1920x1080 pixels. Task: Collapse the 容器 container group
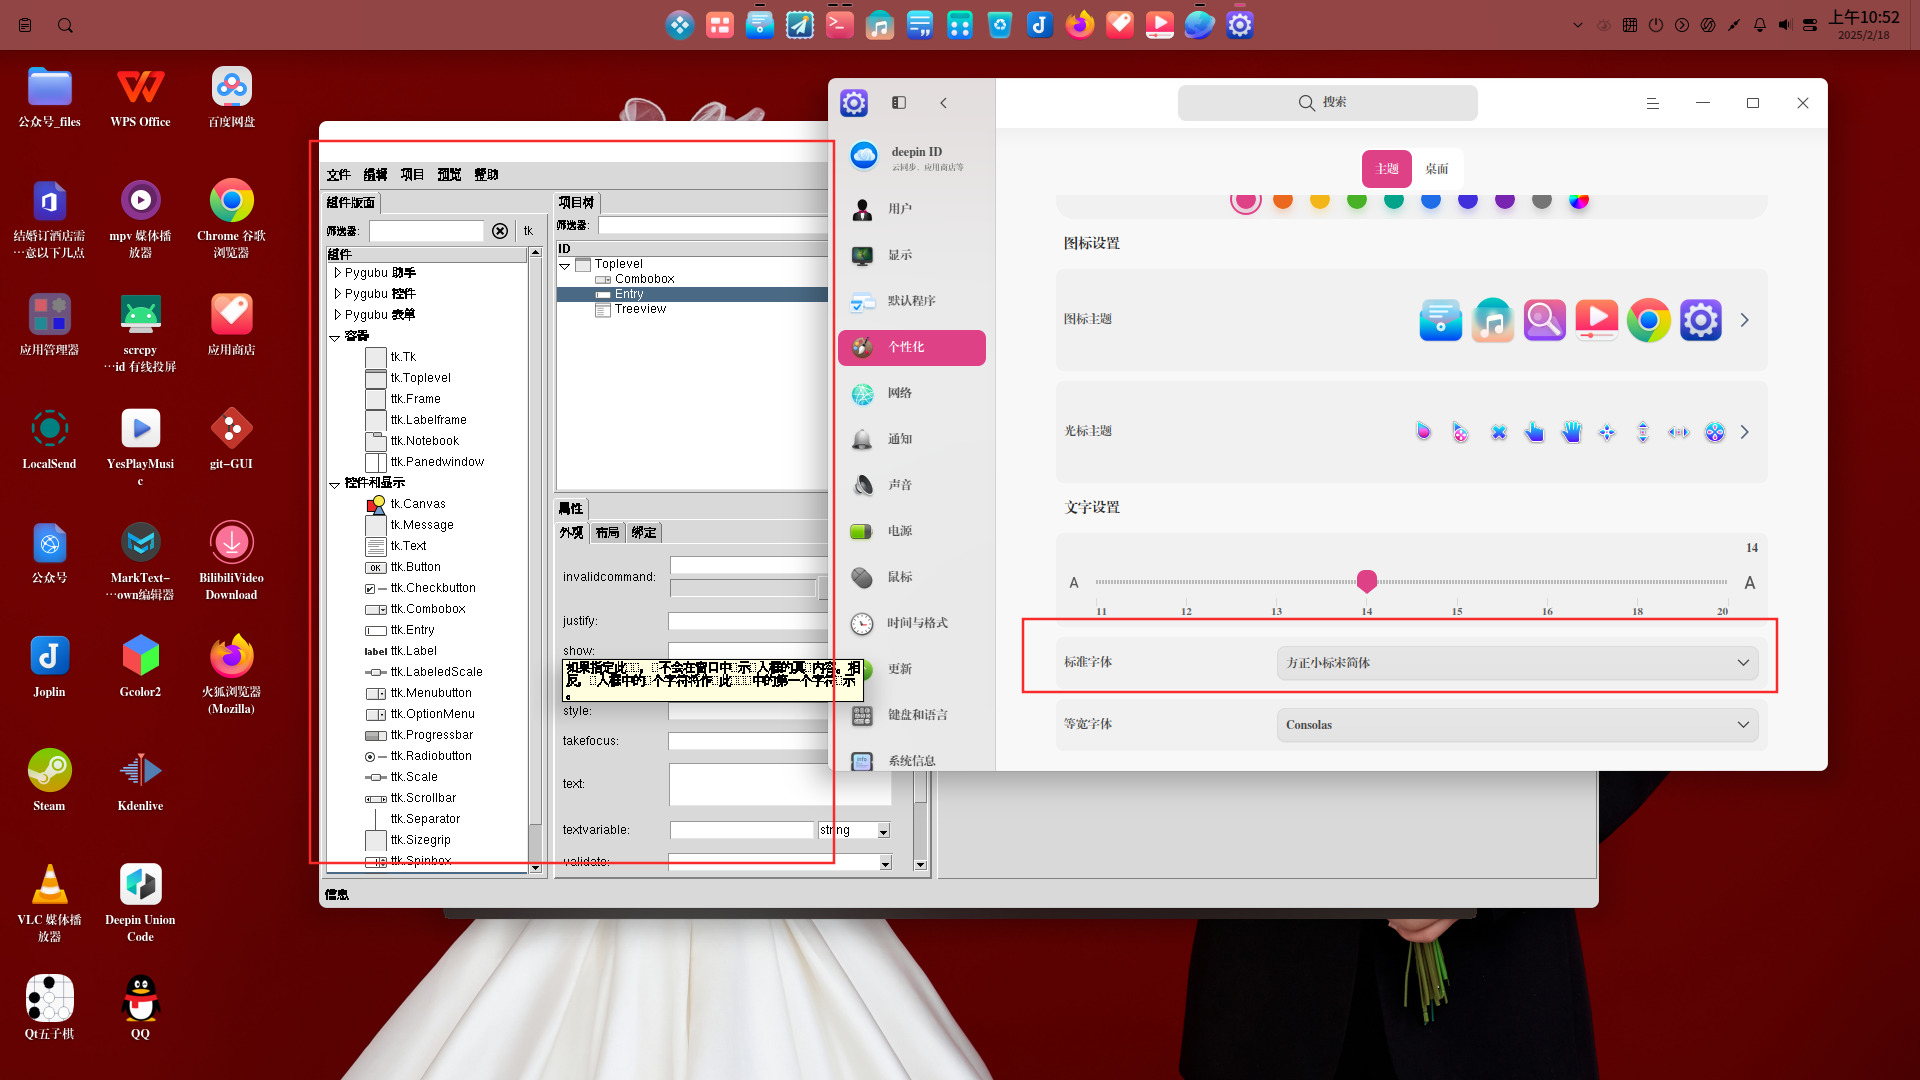(334, 337)
